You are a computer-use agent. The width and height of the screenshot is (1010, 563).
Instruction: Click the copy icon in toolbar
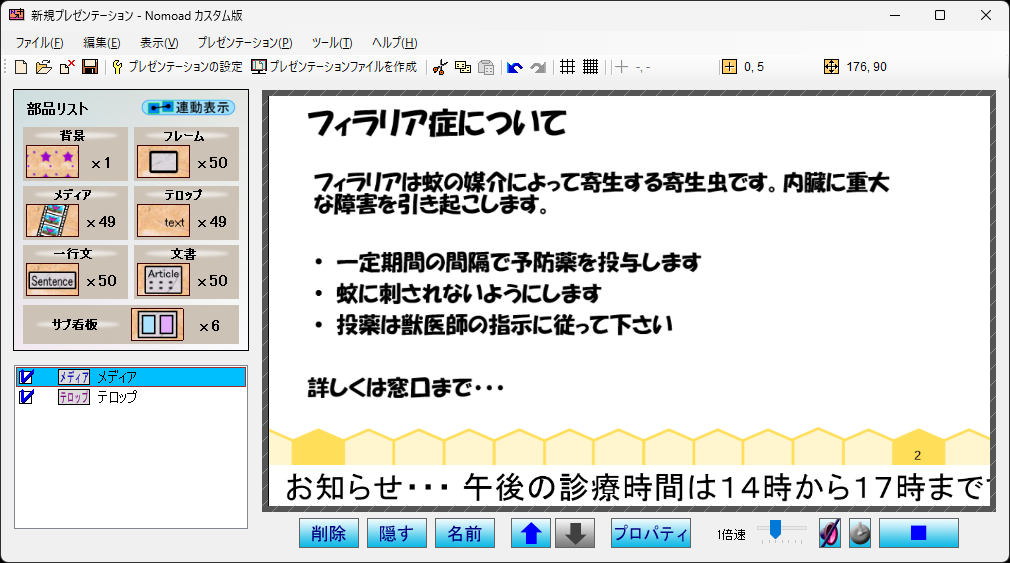click(x=463, y=67)
